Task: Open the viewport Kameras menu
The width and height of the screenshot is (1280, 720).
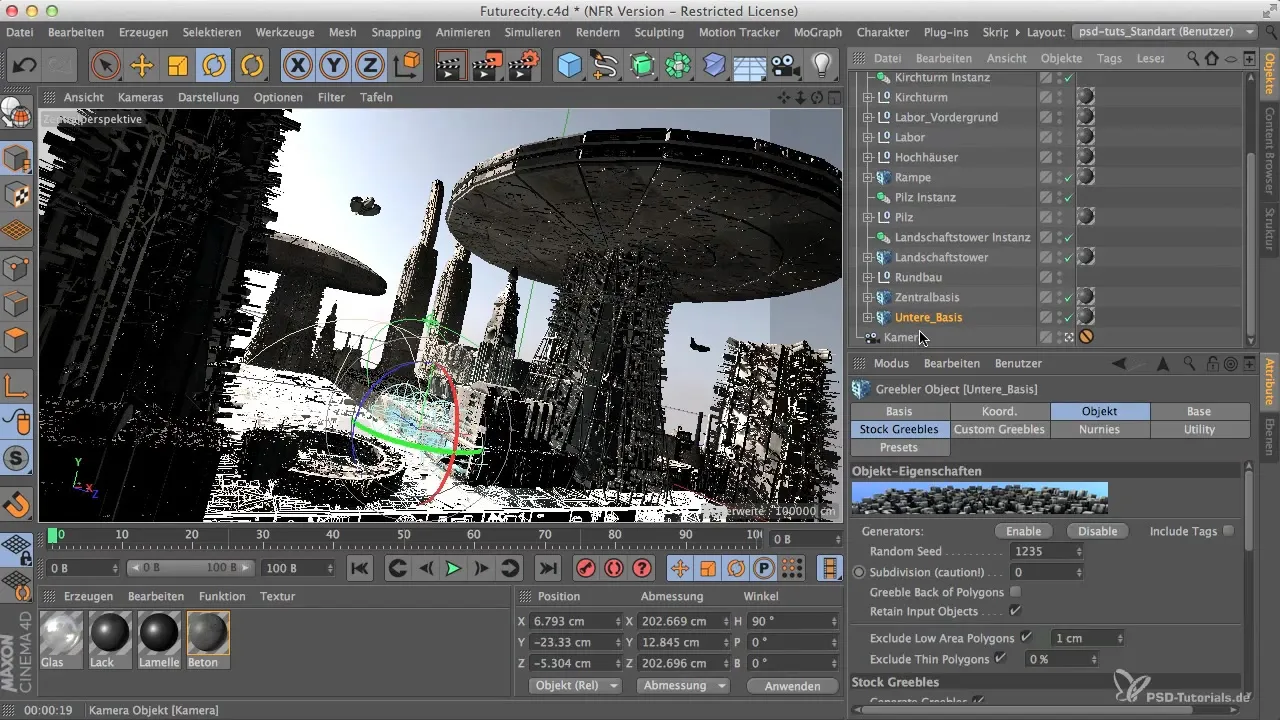Action: coord(140,97)
